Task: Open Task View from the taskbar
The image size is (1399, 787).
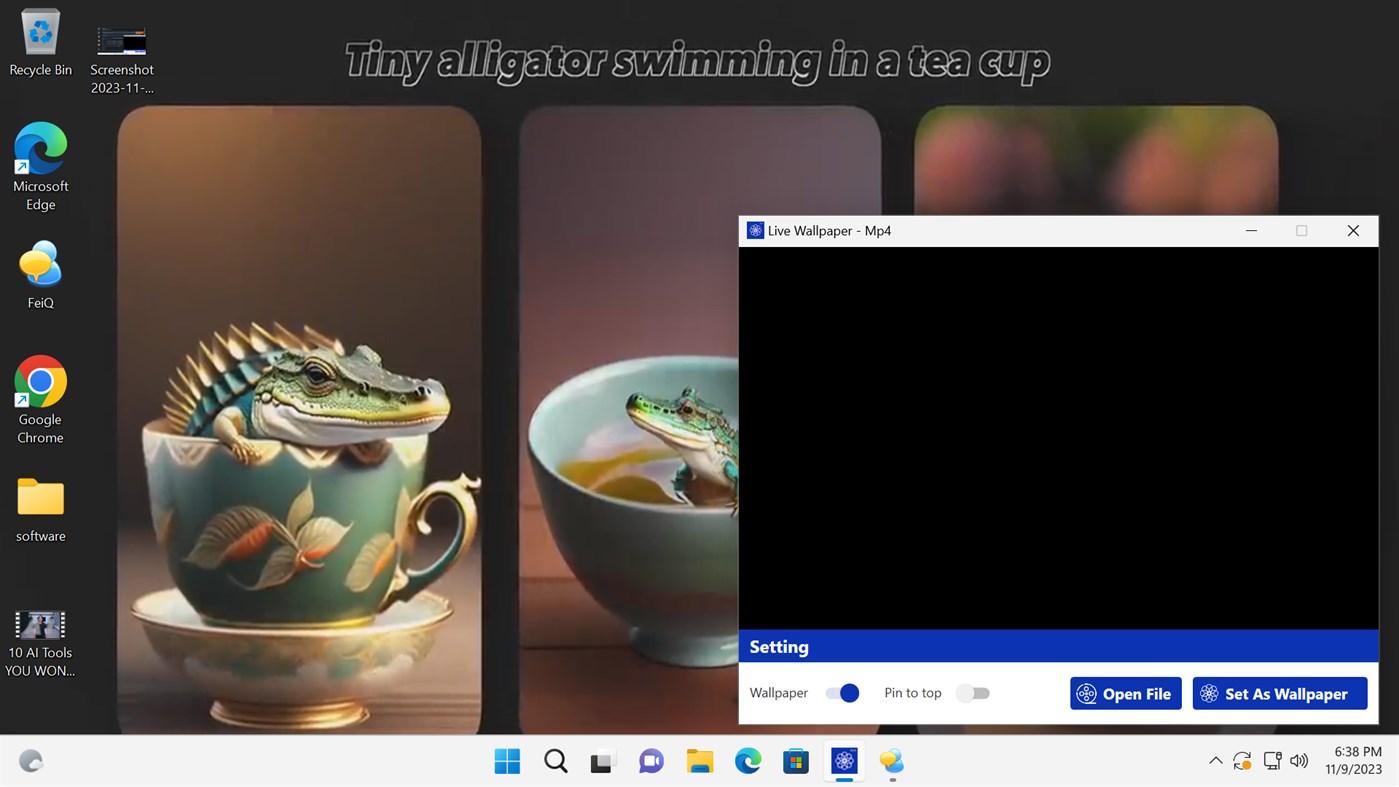Action: coord(603,760)
